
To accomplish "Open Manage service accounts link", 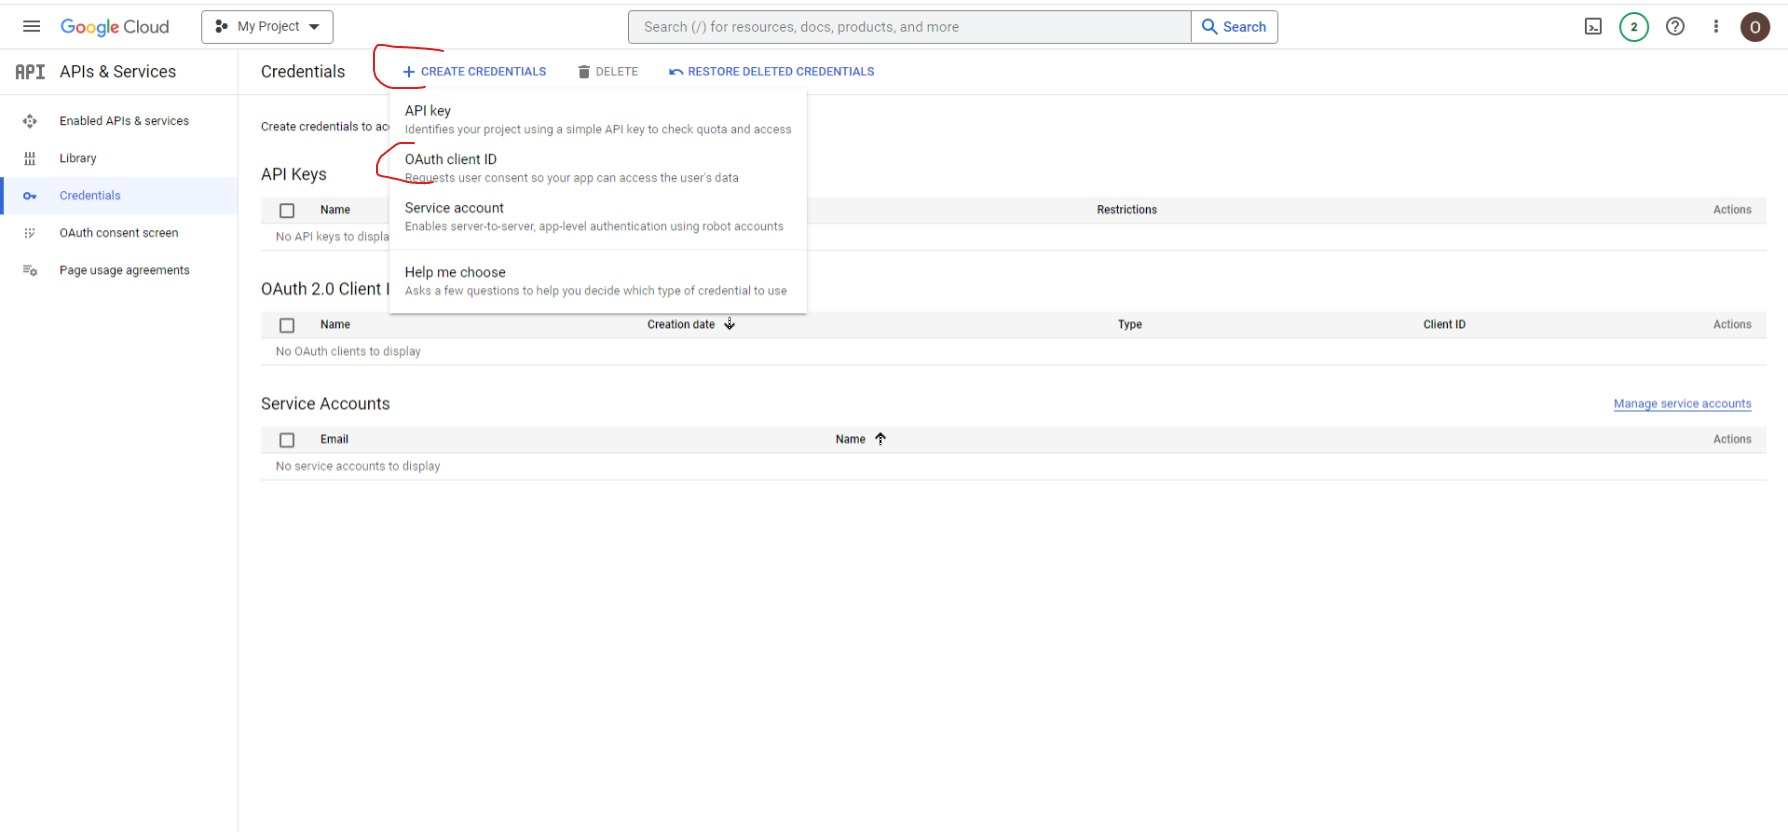I will click(x=1682, y=404).
